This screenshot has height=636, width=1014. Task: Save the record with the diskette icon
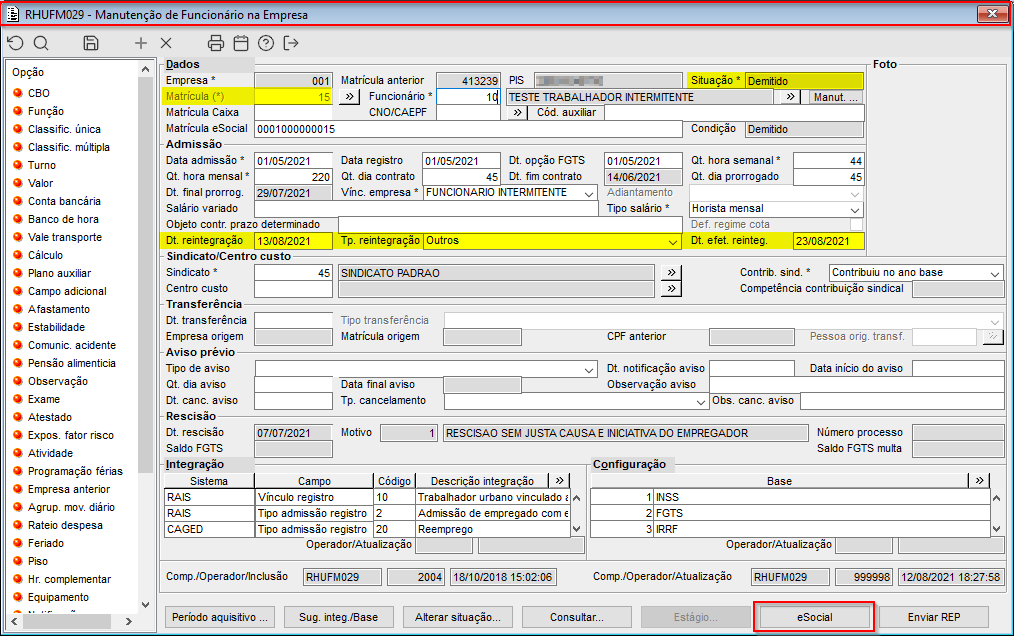click(91, 43)
